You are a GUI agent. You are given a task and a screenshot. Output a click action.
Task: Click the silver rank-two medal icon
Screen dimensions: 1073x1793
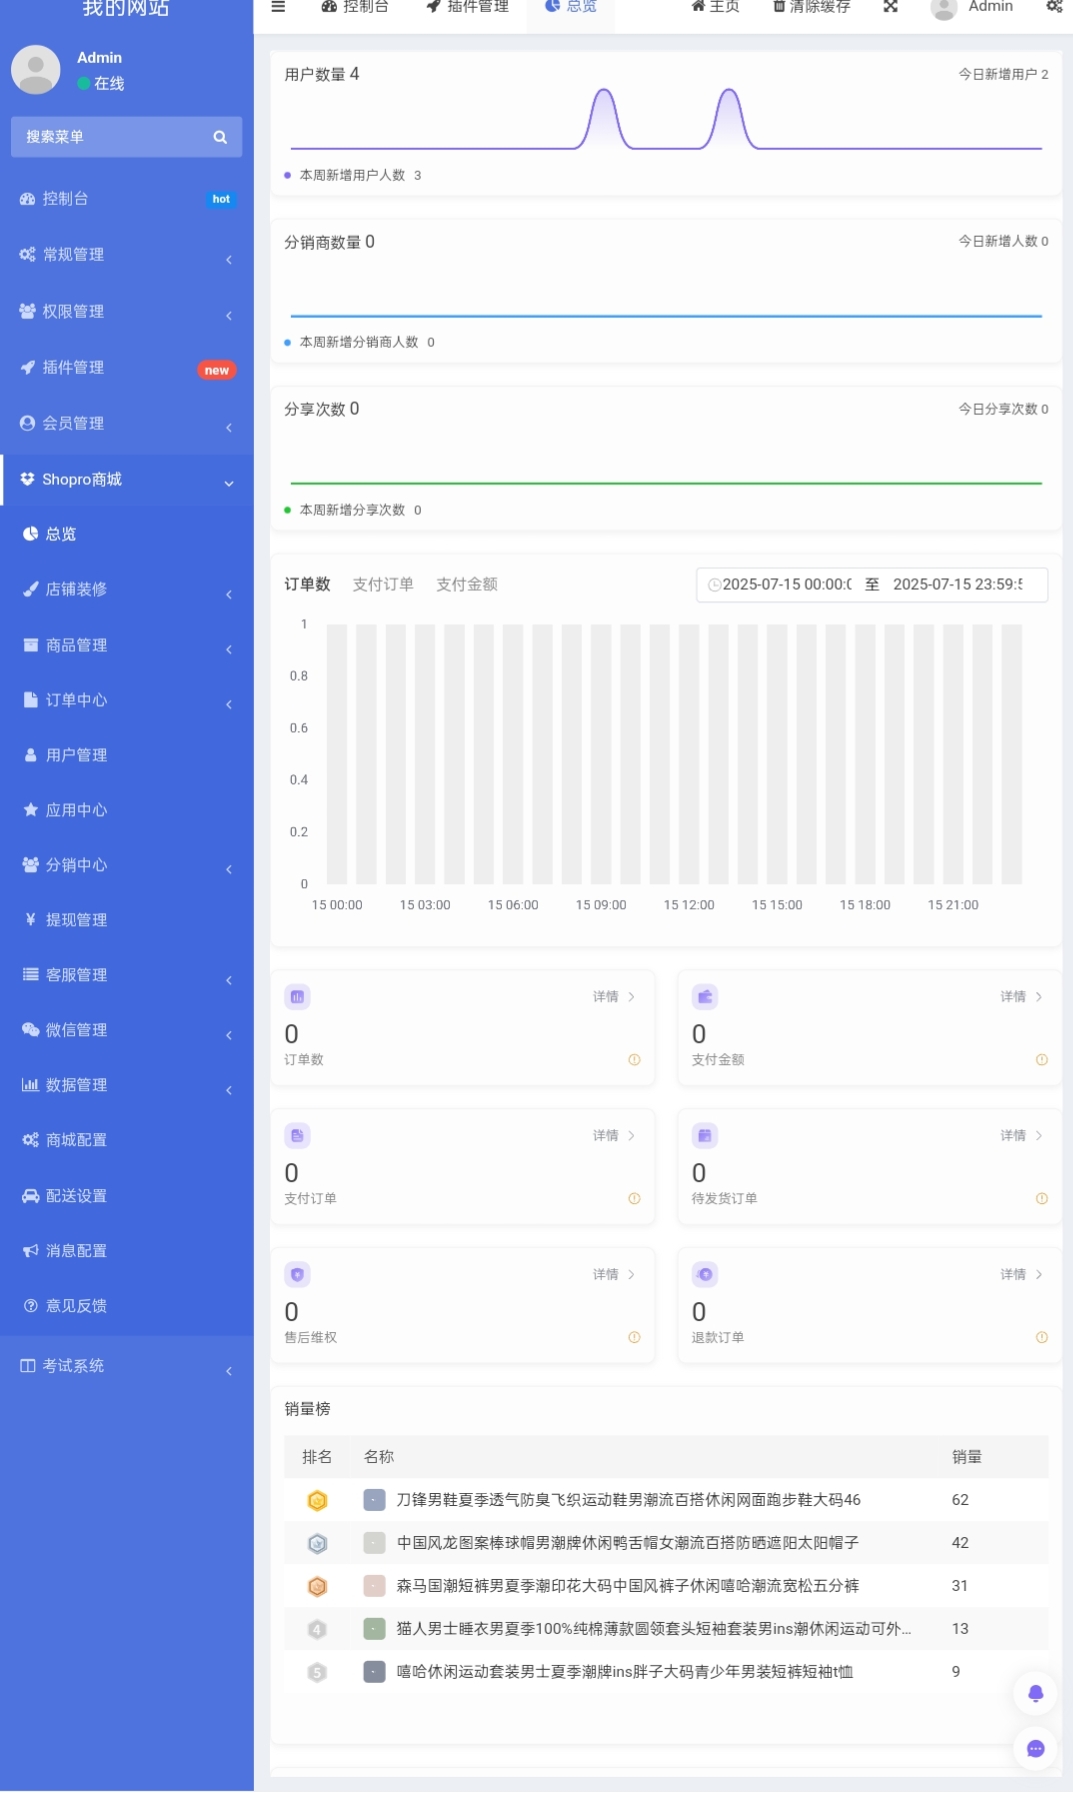(317, 1543)
